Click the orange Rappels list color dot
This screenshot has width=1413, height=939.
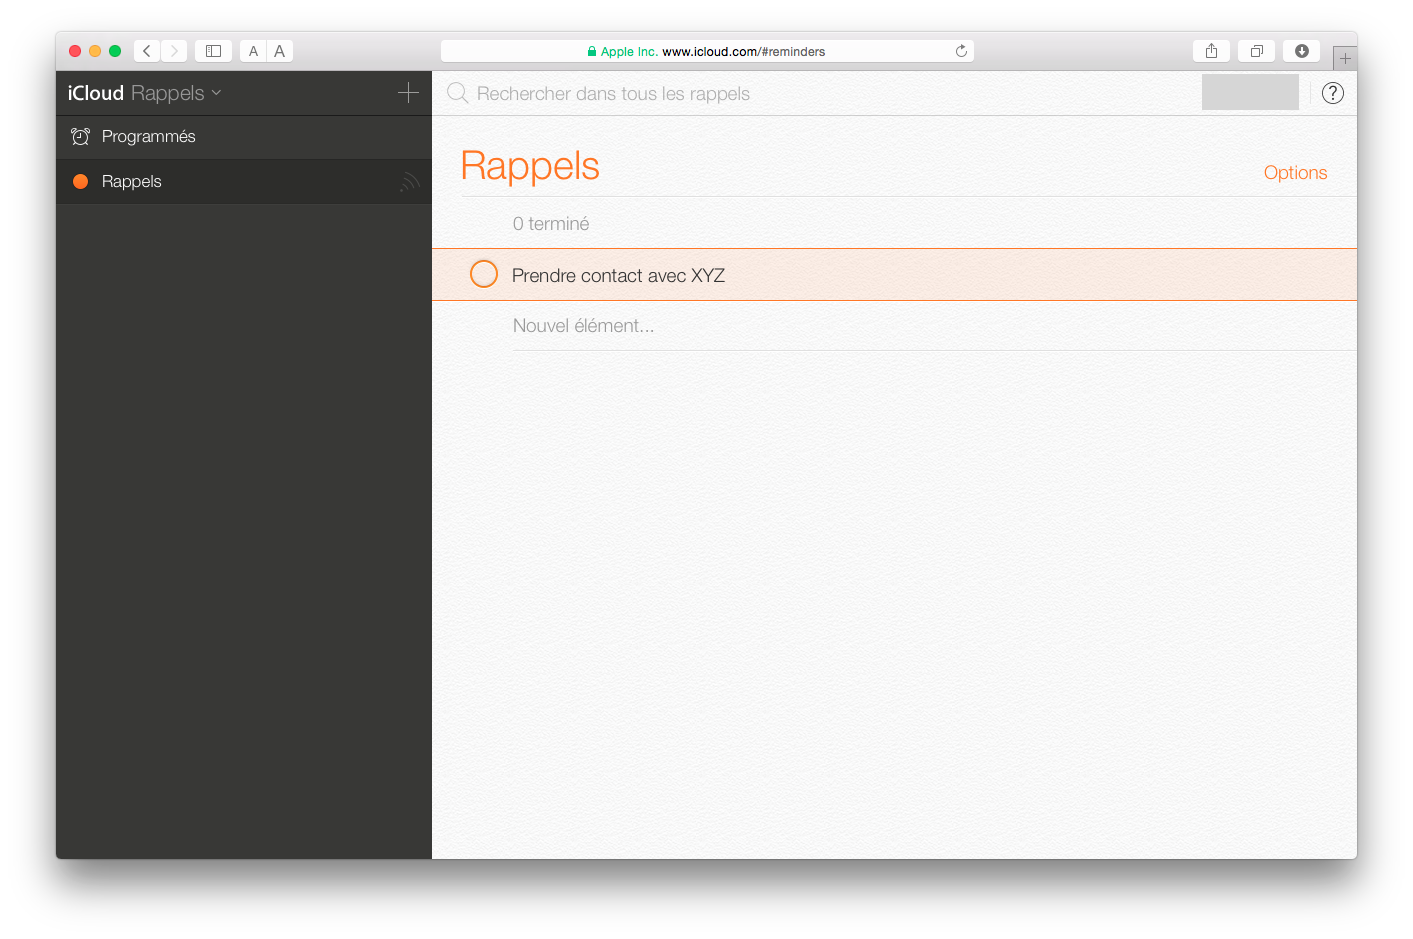[81, 182]
